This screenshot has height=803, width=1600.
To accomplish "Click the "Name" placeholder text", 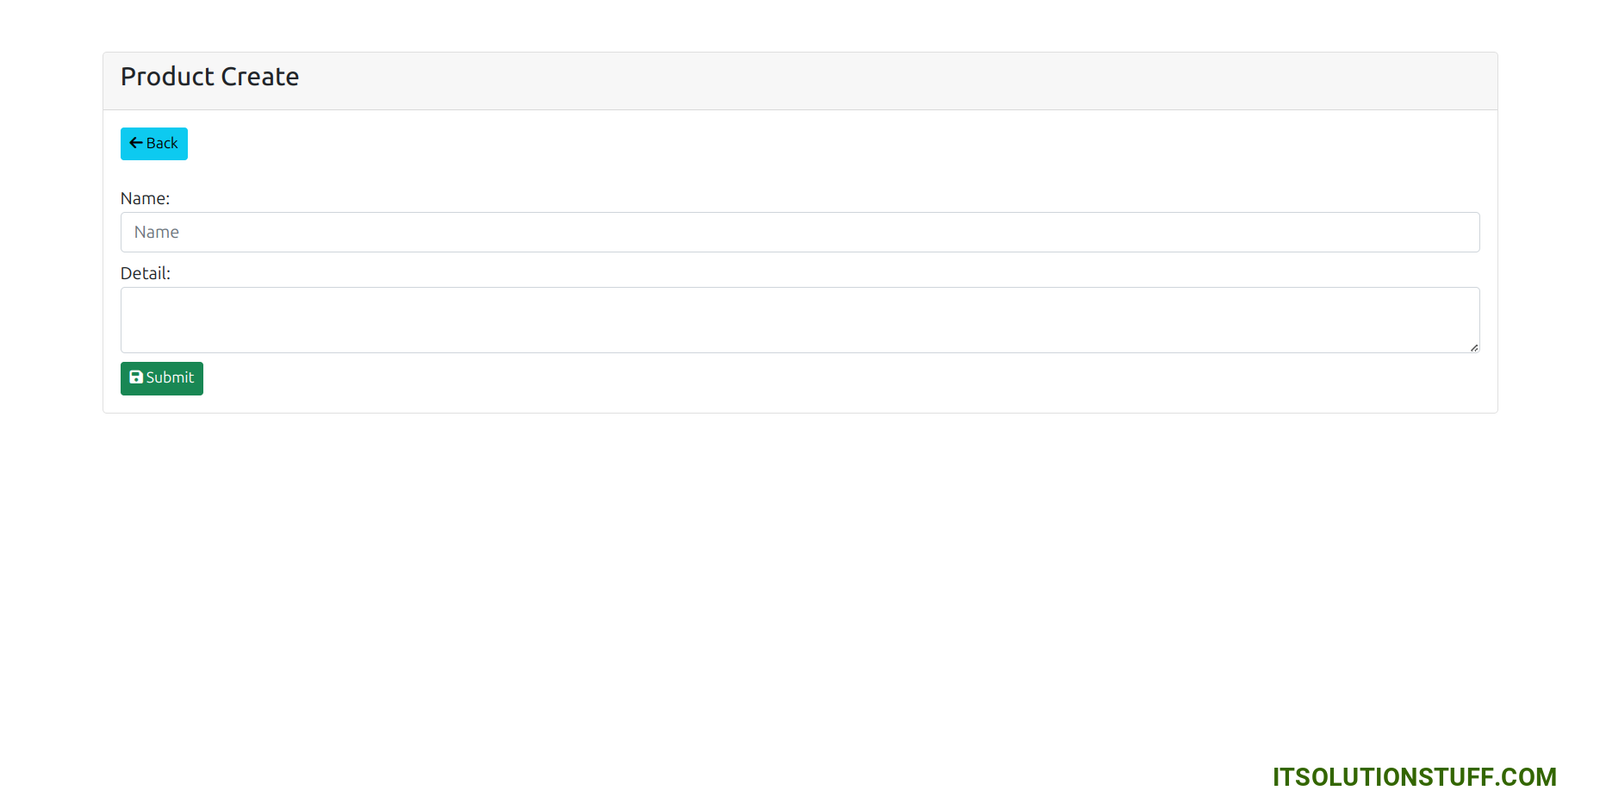I will click(157, 232).
